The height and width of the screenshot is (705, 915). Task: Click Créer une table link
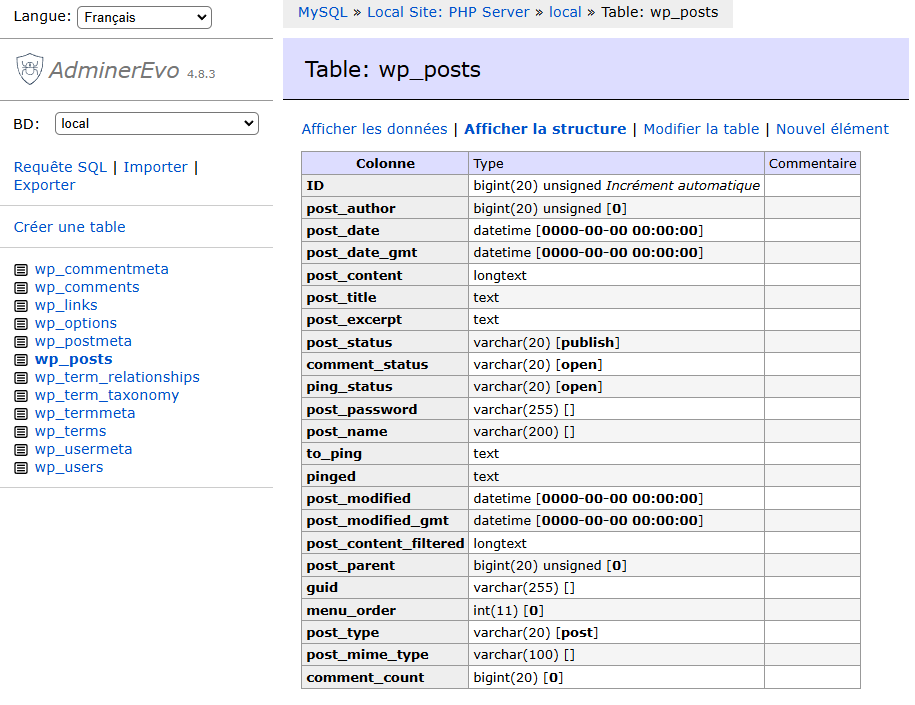point(69,227)
